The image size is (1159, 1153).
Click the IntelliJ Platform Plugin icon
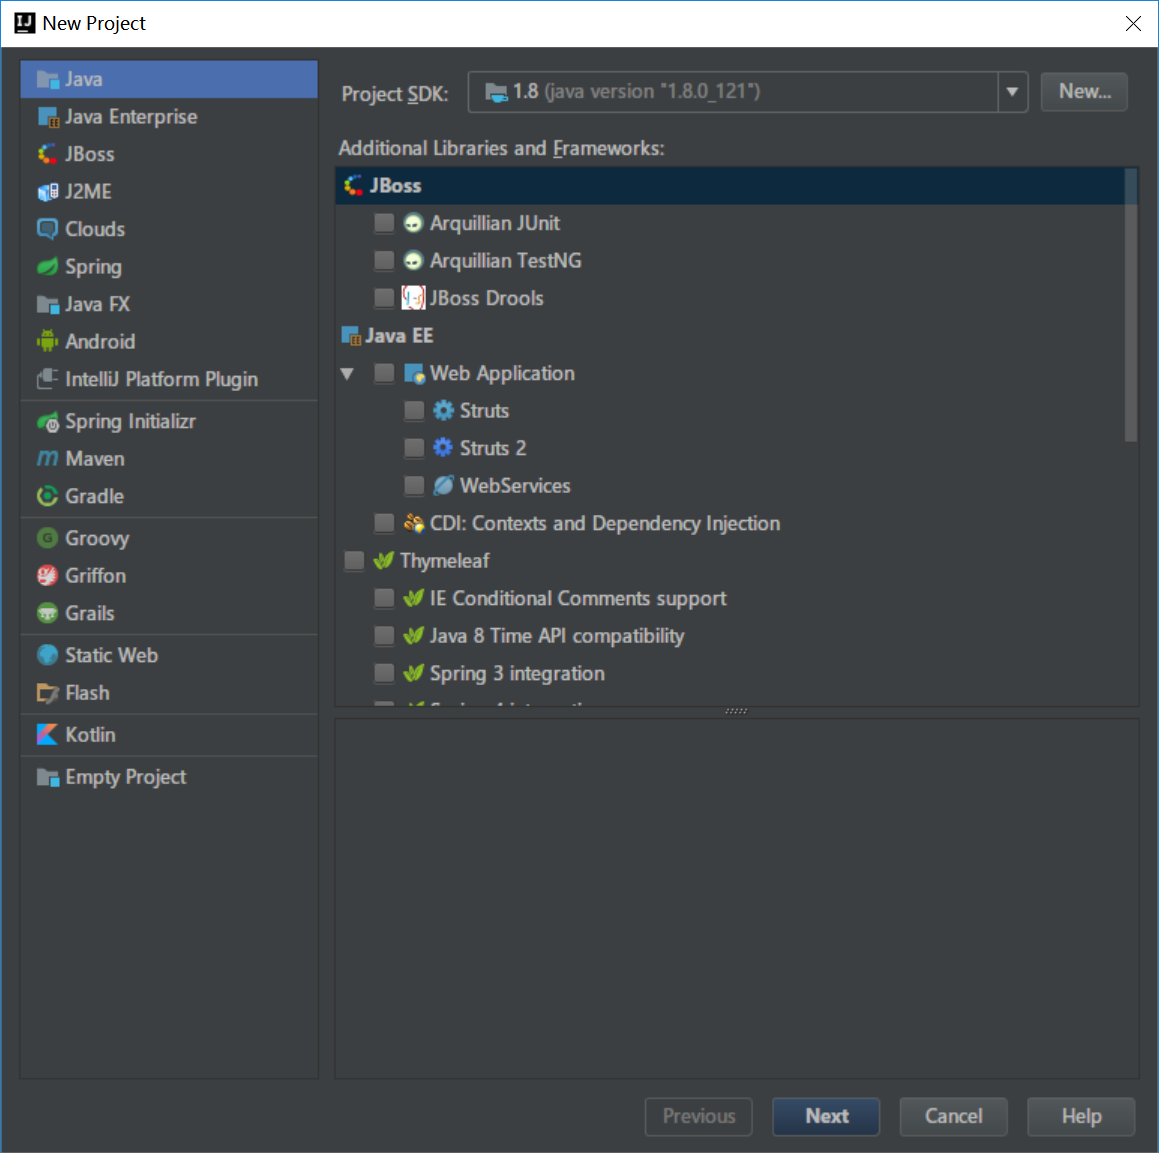click(47, 379)
